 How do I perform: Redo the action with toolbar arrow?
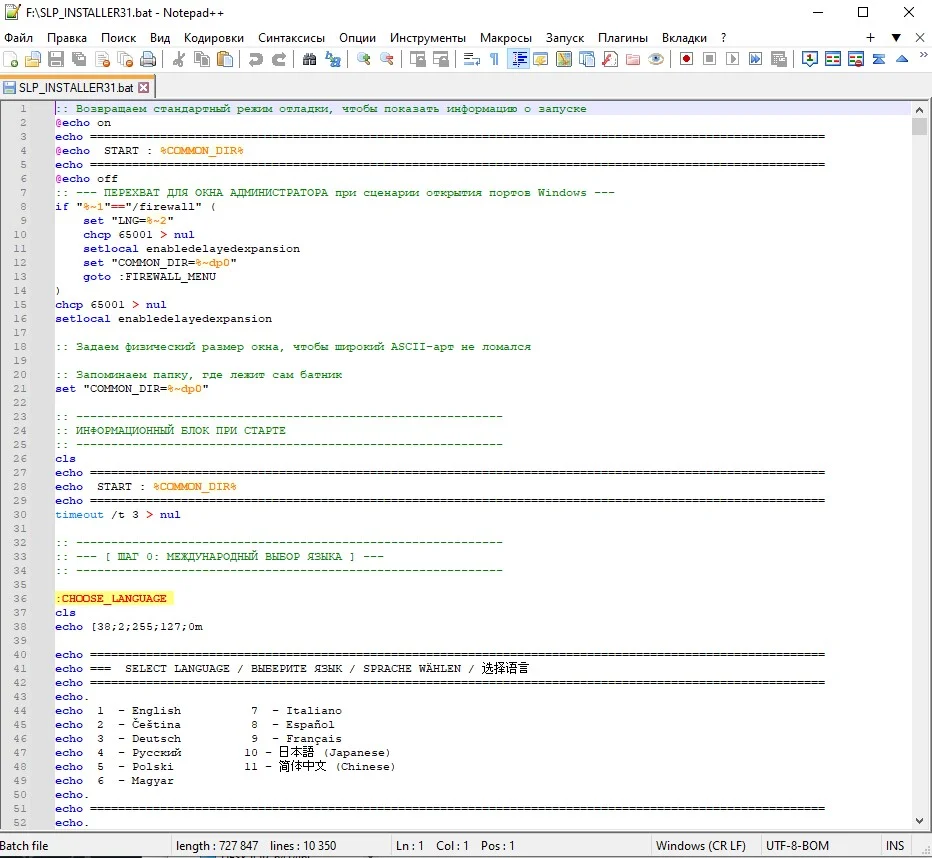pos(279,59)
